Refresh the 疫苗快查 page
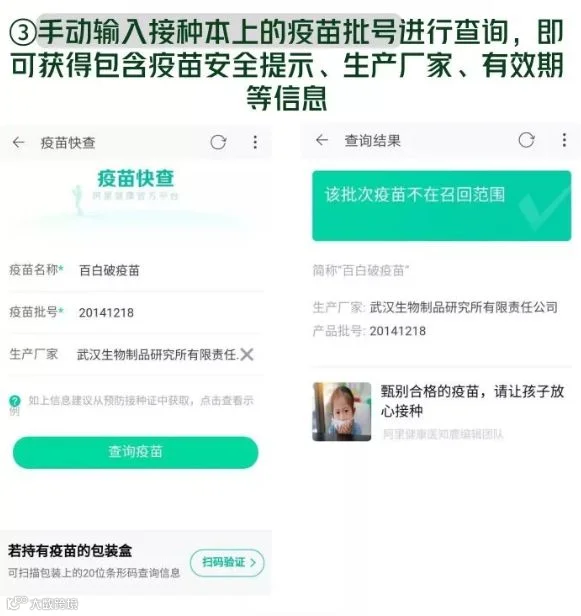Viewport: 581px width, 616px height. tap(218, 142)
